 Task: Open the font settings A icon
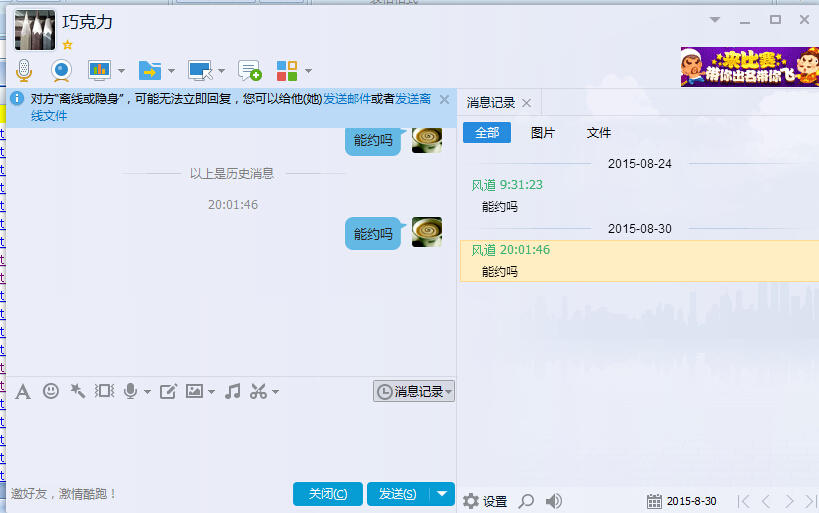(23, 391)
